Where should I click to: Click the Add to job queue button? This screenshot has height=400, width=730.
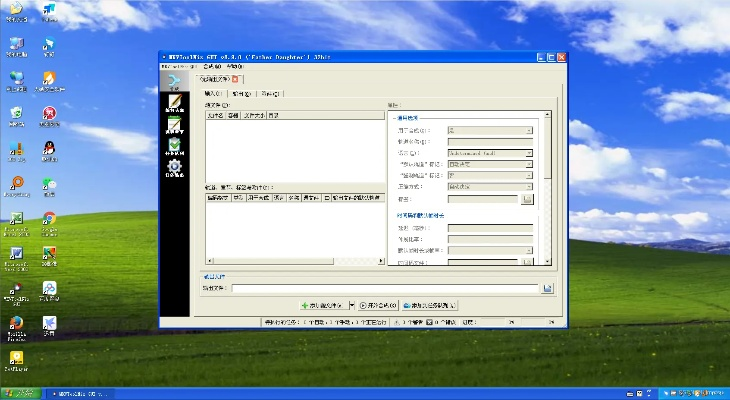tap(430, 305)
